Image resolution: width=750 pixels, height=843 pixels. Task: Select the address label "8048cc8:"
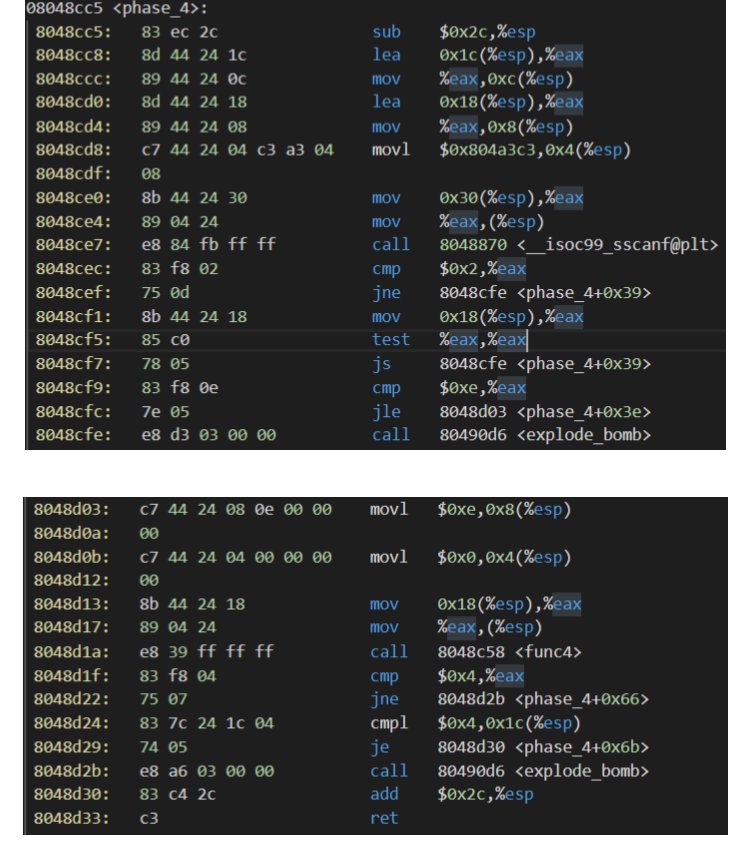point(74,55)
